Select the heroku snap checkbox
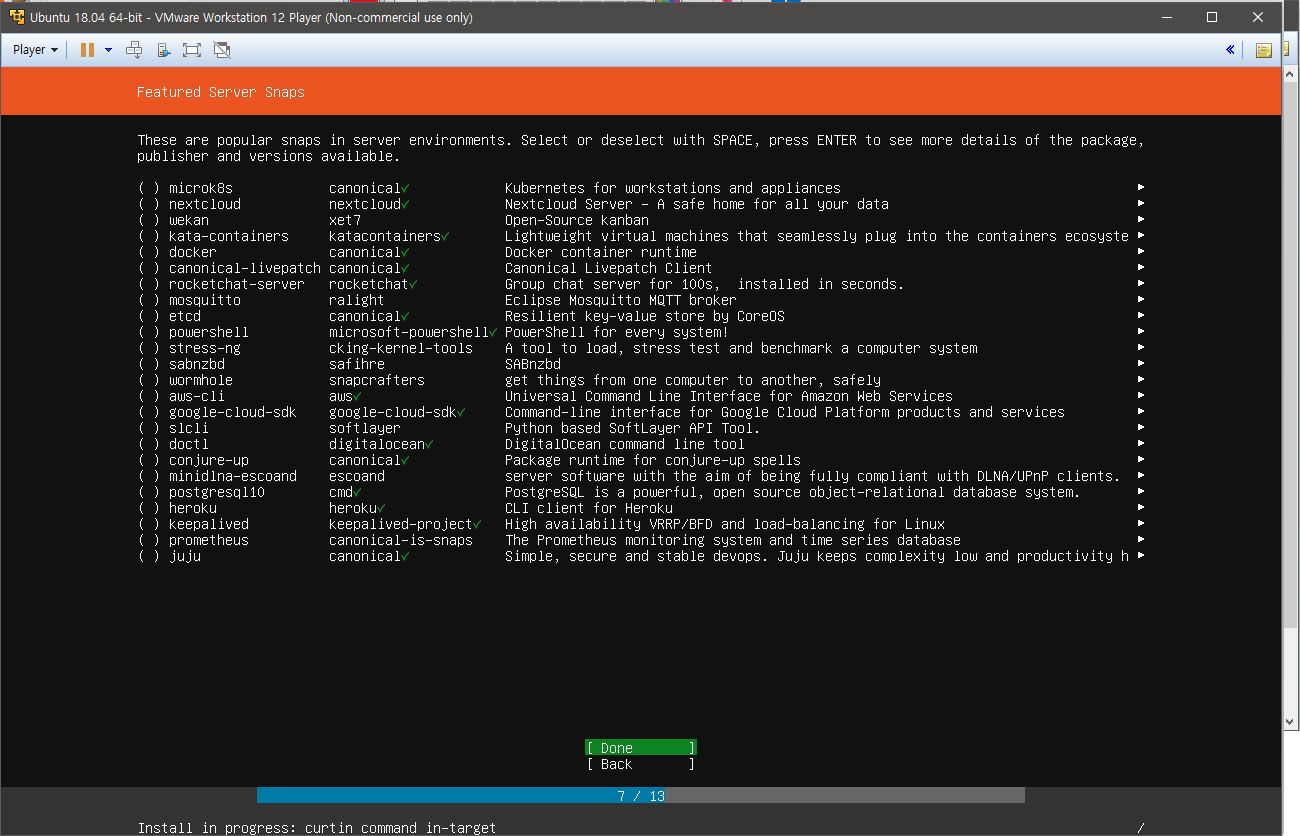Image resolution: width=1300 pixels, height=836 pixels. click(149, 508)
